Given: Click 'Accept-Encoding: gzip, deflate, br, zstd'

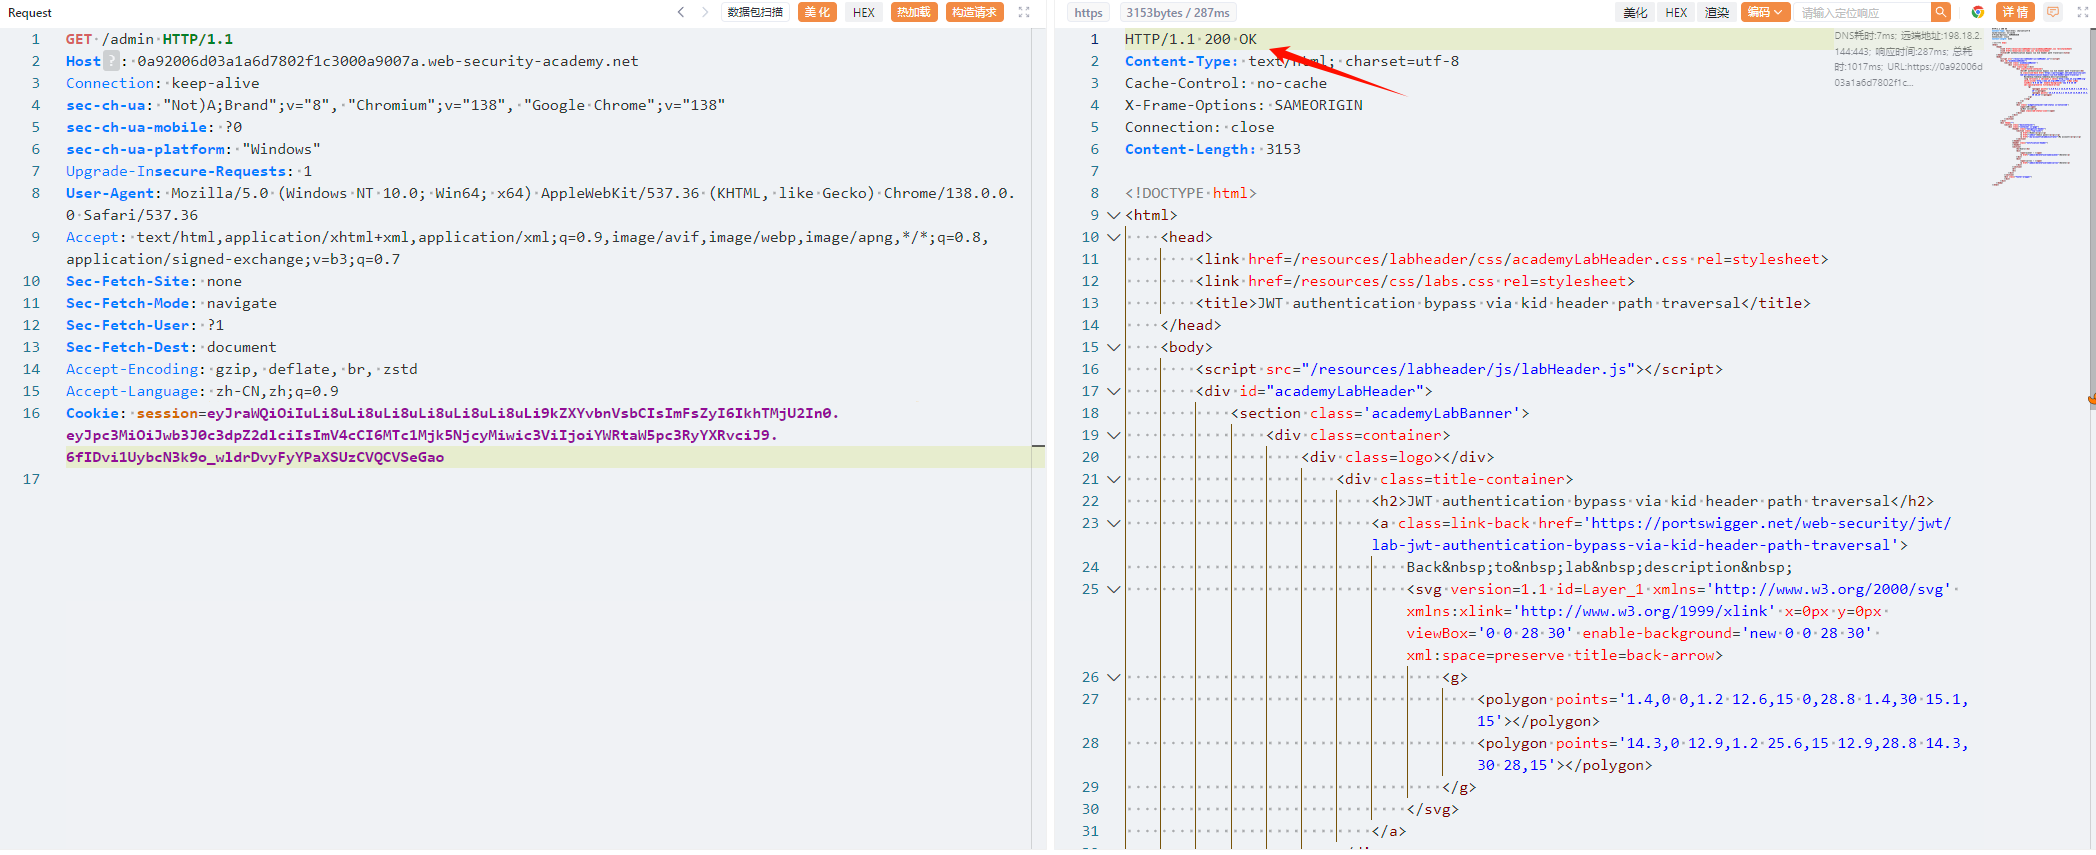Looking at the screenshot, I should click(242, 369).
